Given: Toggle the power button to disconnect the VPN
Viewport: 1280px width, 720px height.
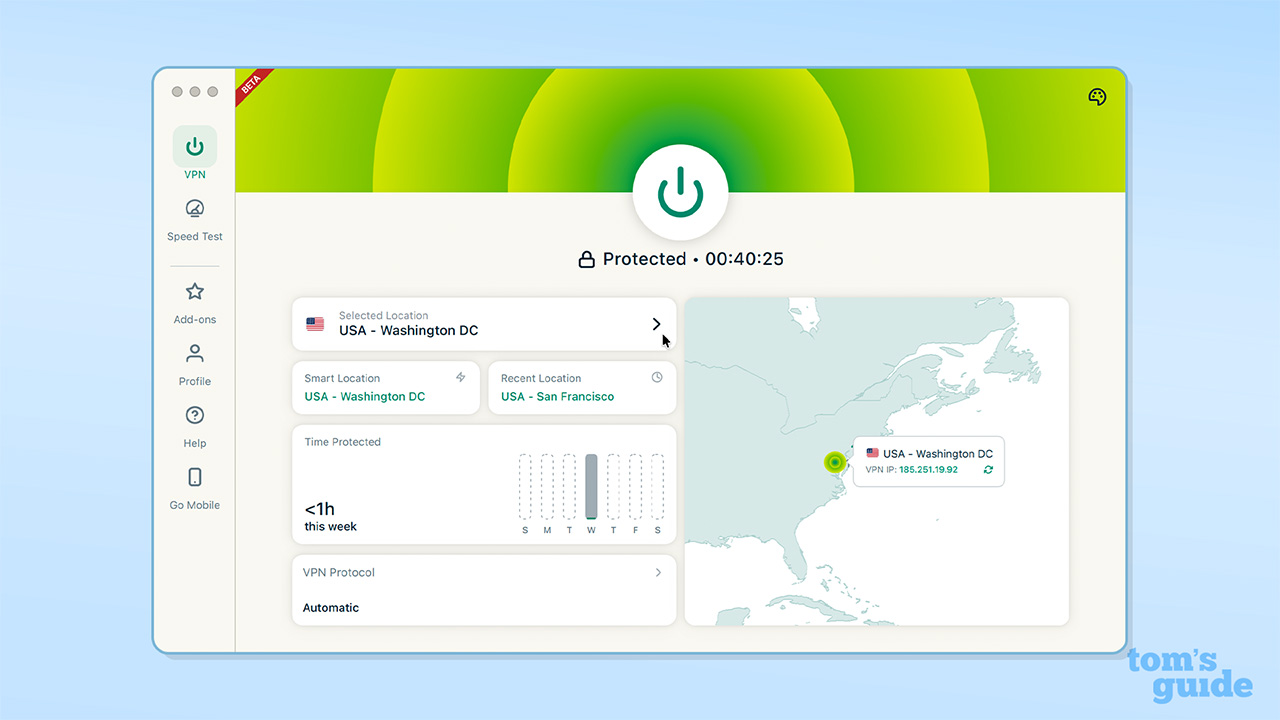Looking at the screenshot, I should 680,192.
